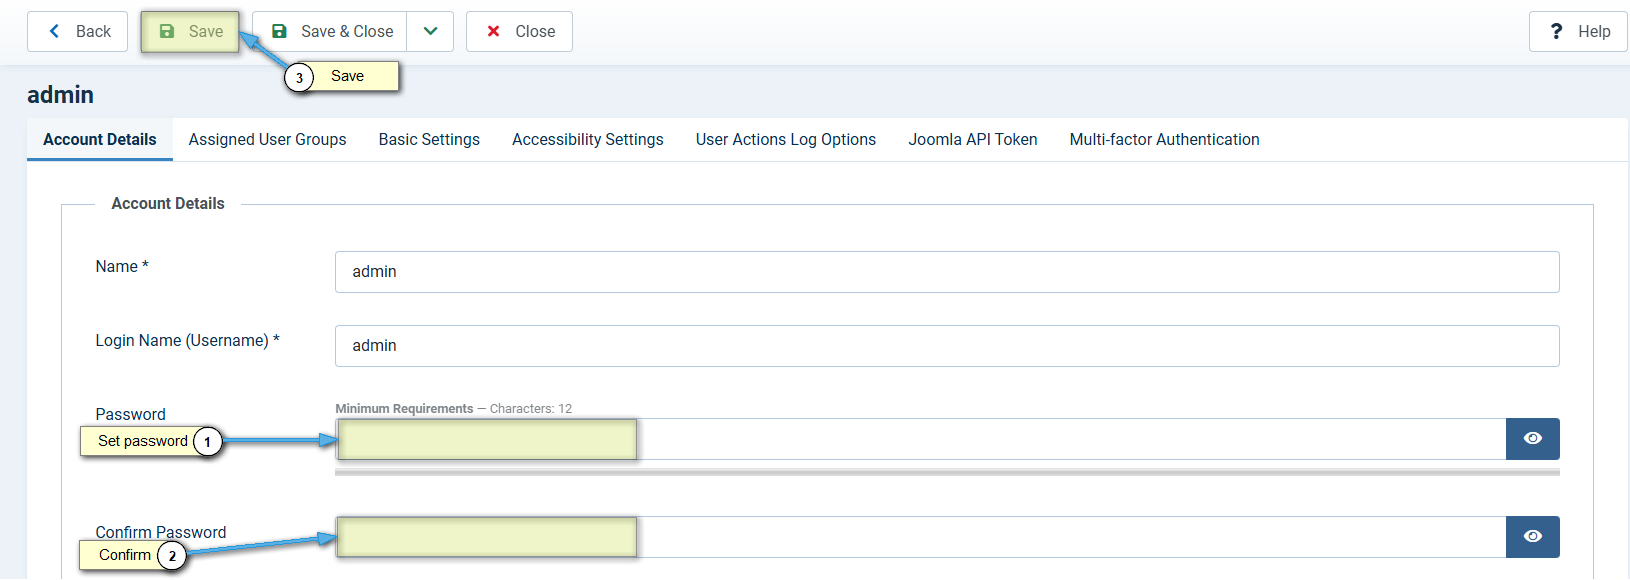Click into the Name input field
Screen dimensions: 1630x580
pyautogui.click(x=946, y=272)
